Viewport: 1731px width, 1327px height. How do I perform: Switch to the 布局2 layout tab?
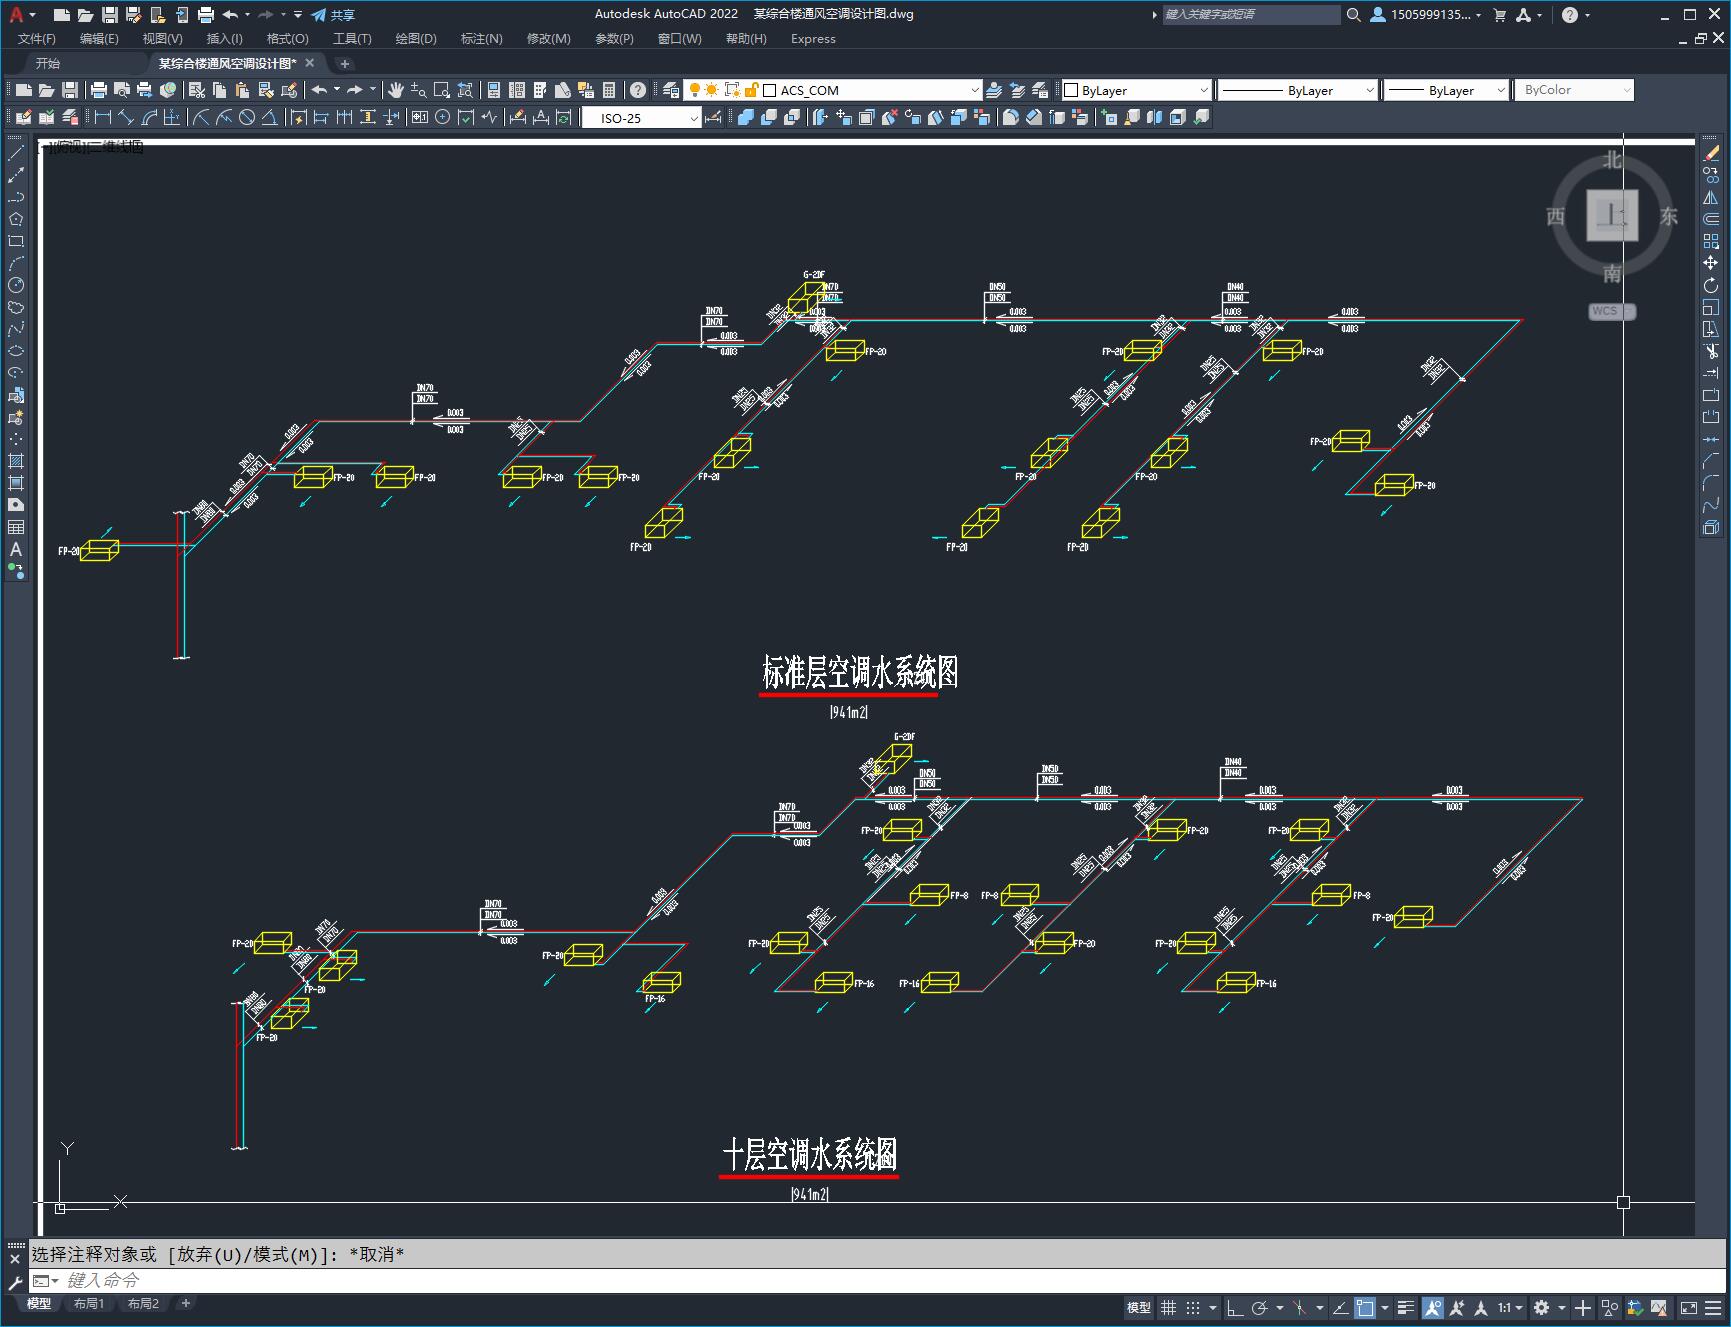[143, 1303]
